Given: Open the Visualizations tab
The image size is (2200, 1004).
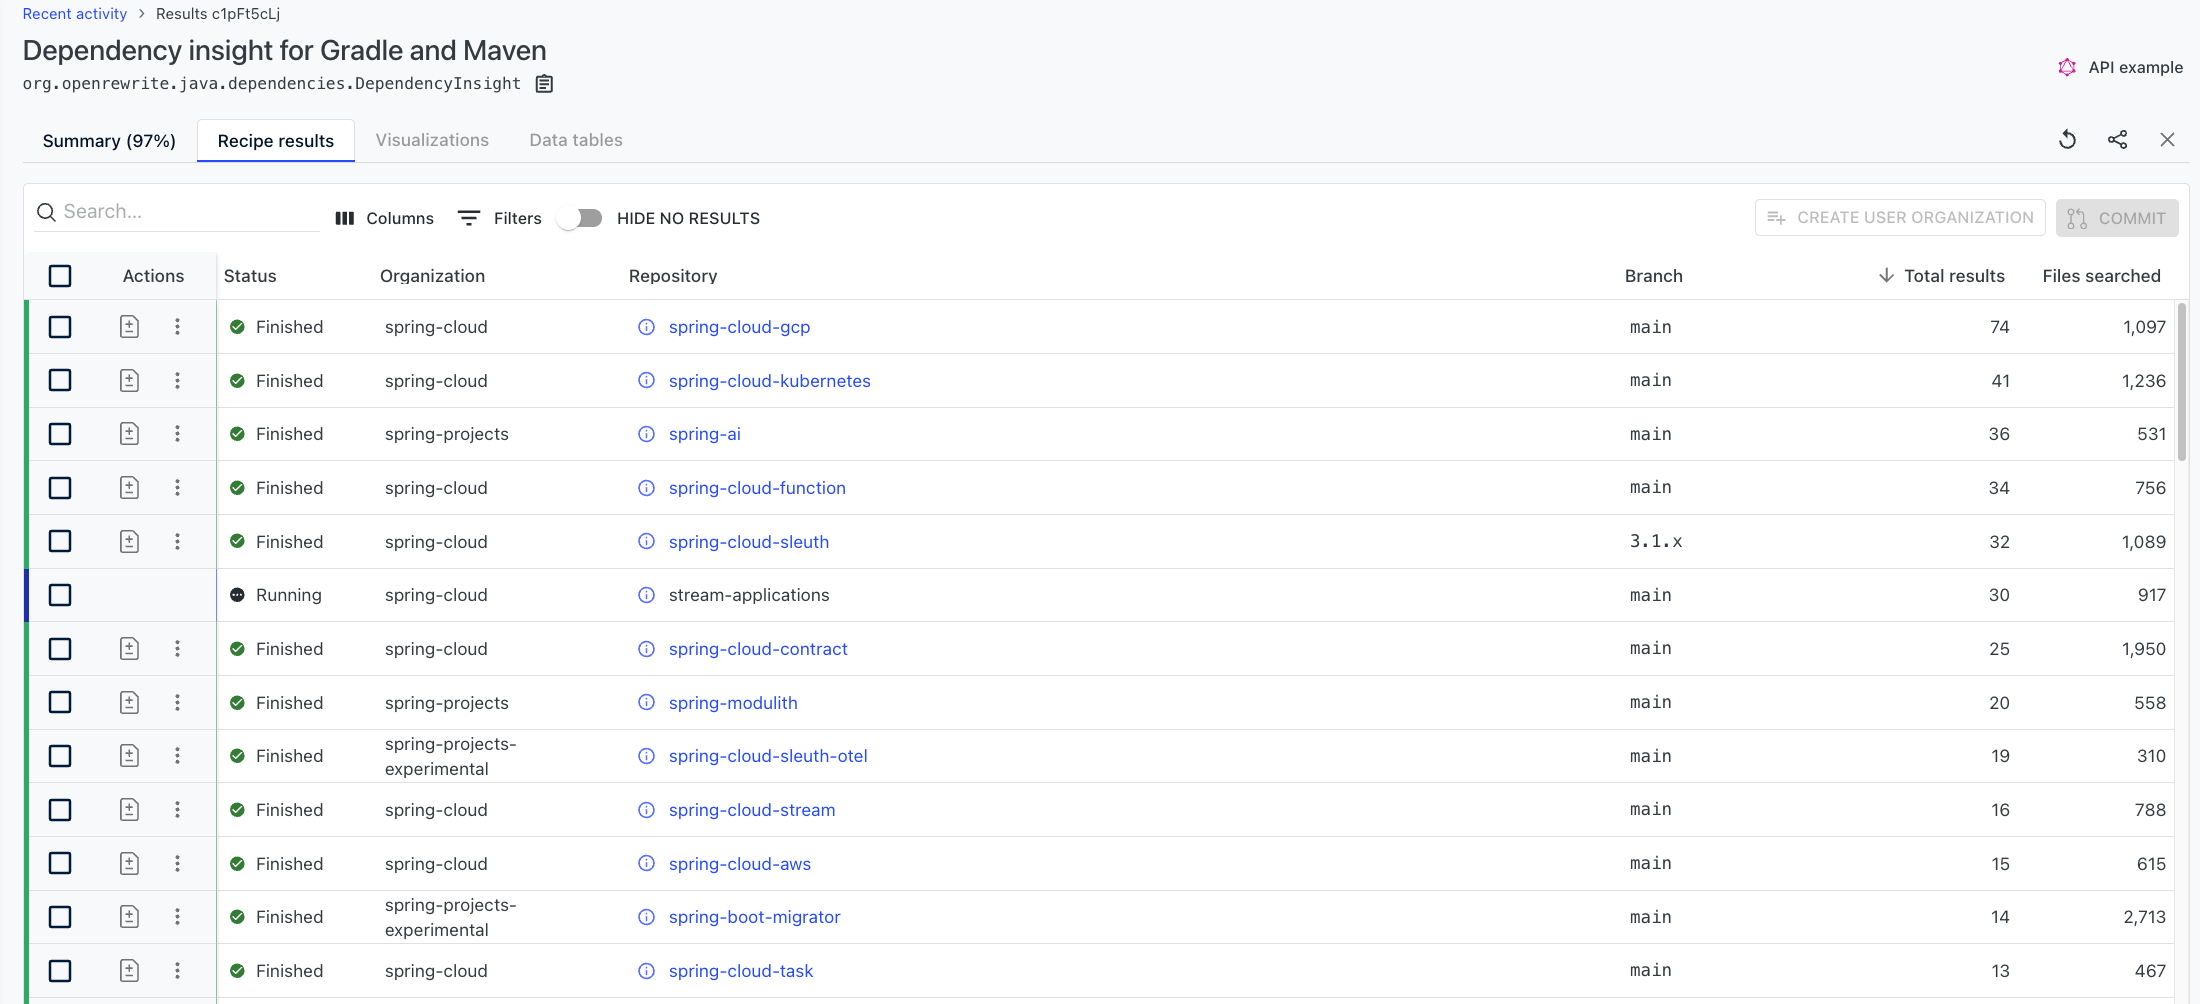Looking at the screenshot, I should click(x=432, y=141).
